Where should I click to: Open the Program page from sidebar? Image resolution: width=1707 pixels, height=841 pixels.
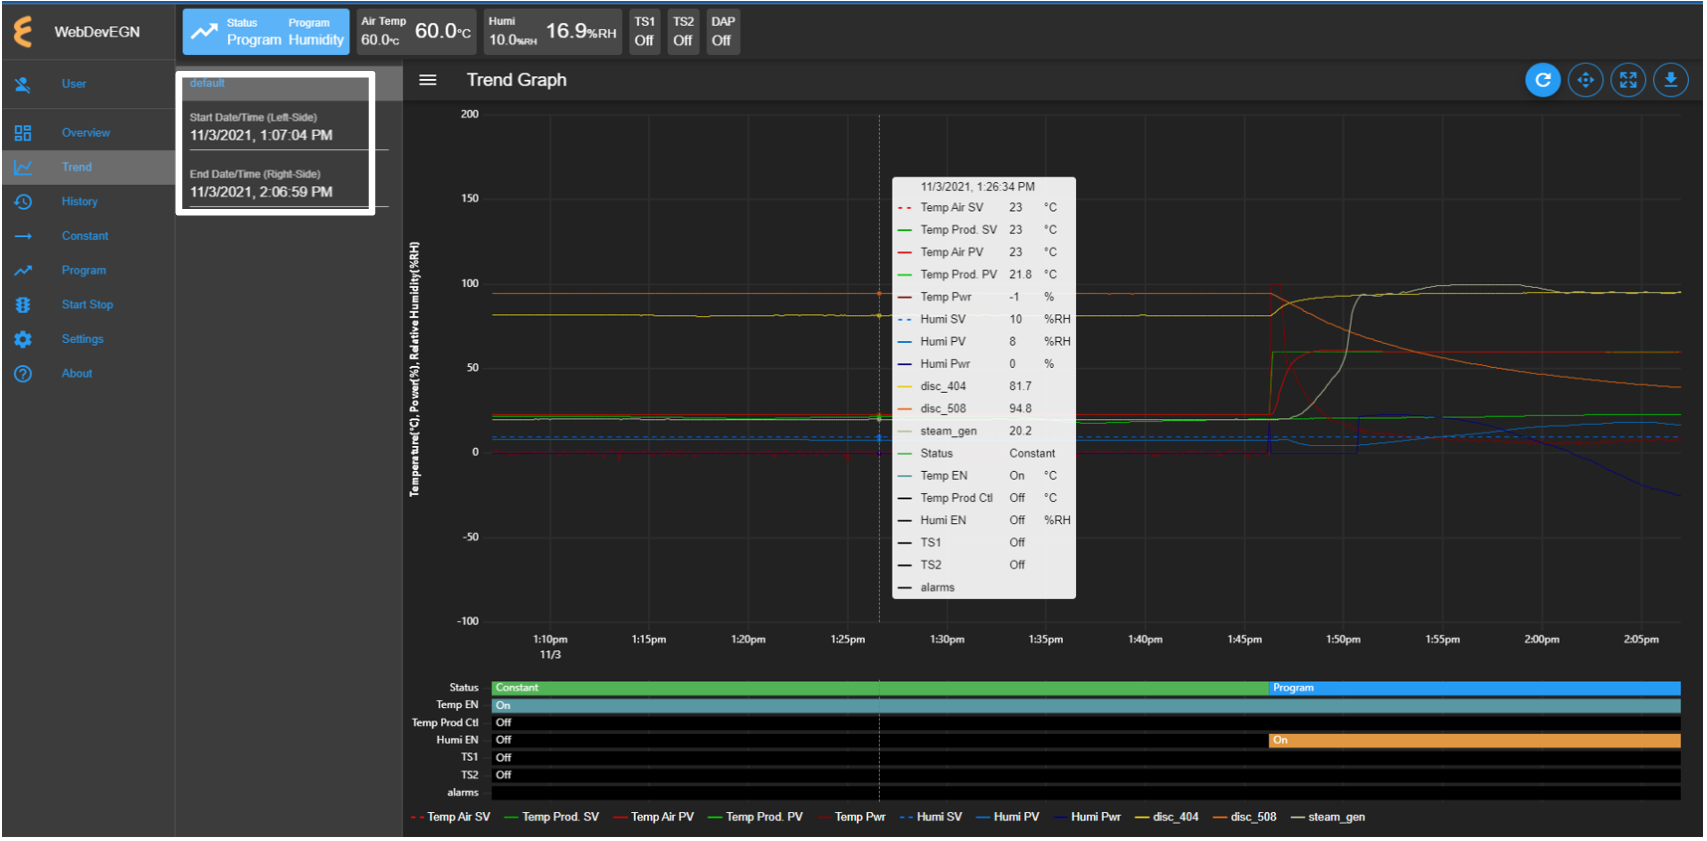pyautogui.click(x=84, y=270)
